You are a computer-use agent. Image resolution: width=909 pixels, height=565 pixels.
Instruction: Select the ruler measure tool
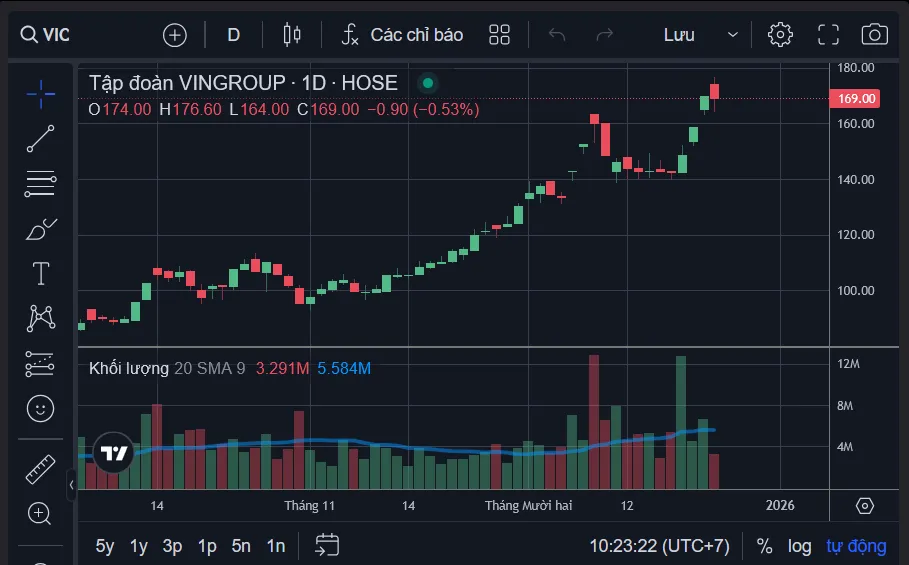[x=41, y=469]
